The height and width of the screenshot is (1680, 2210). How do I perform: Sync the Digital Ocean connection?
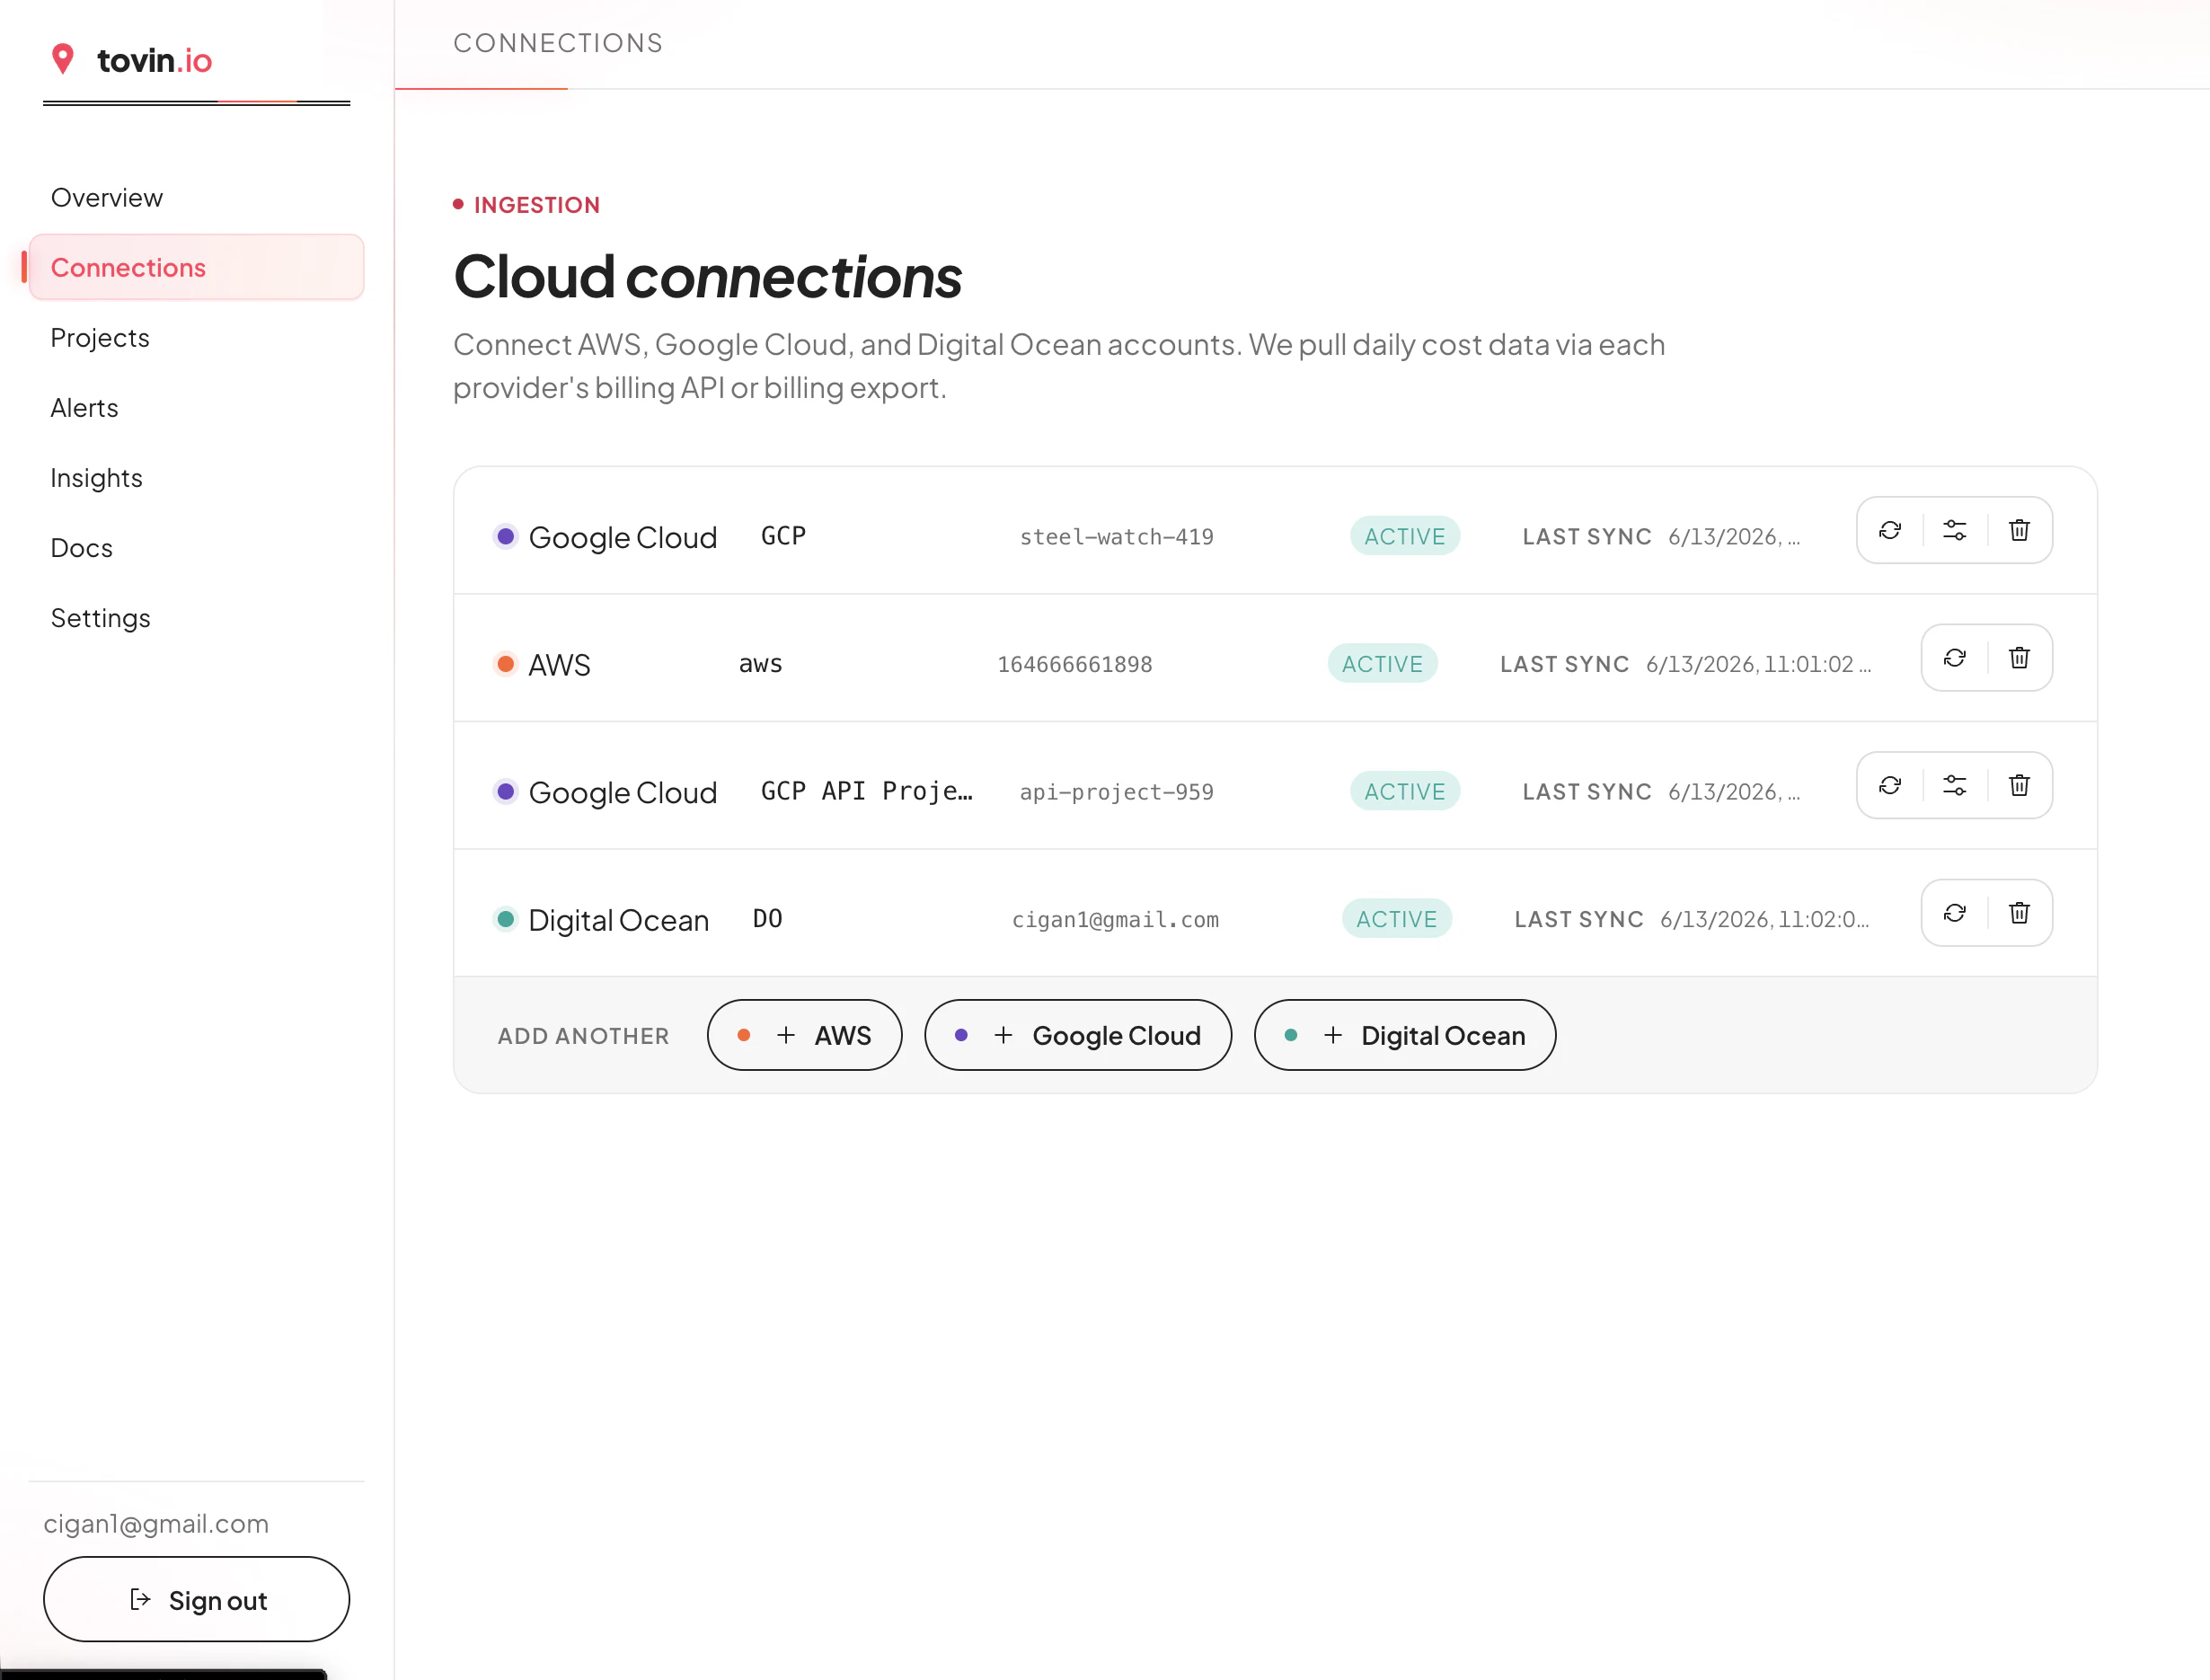[1954, 913]
